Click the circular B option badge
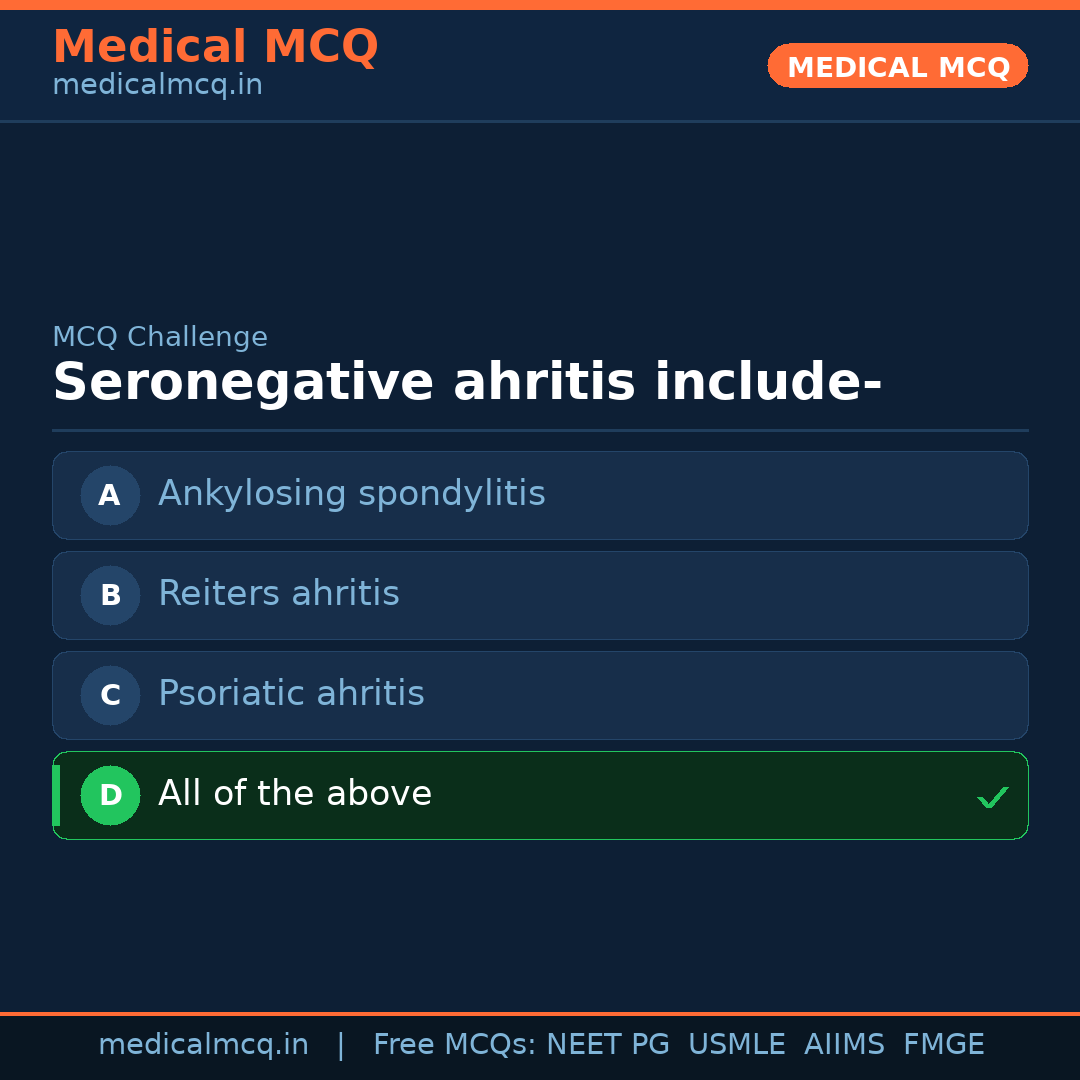 pyautogui.click(x=110, y=595)
